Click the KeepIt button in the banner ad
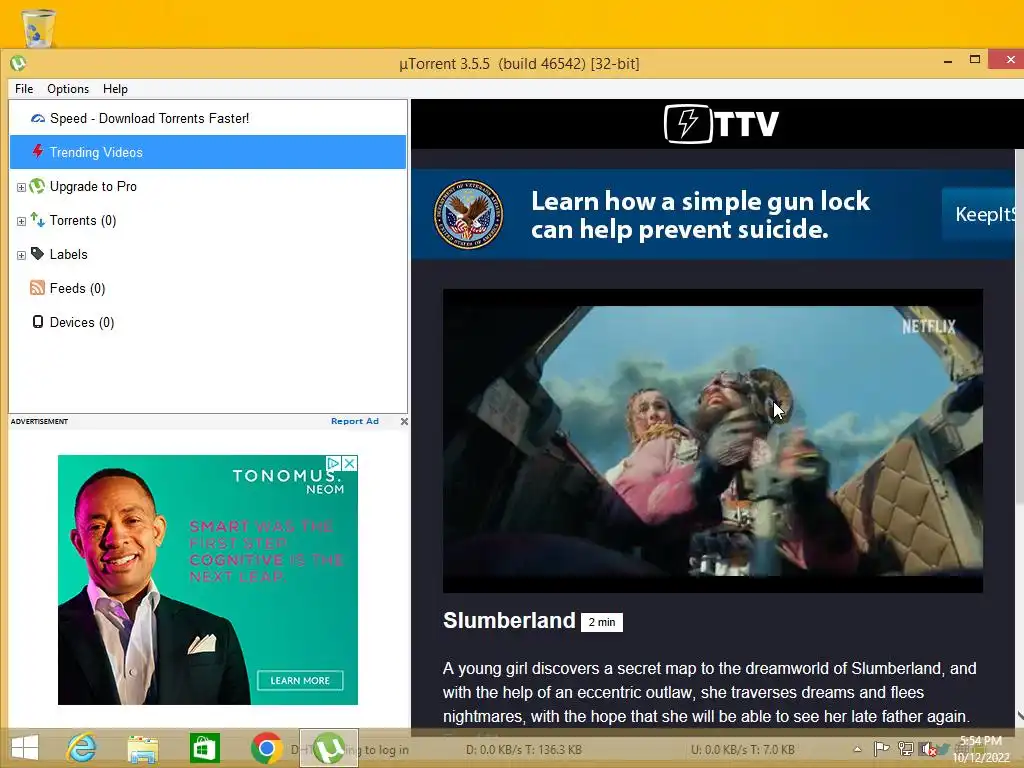Screen dimensions: 1024x768 [978, 214]
